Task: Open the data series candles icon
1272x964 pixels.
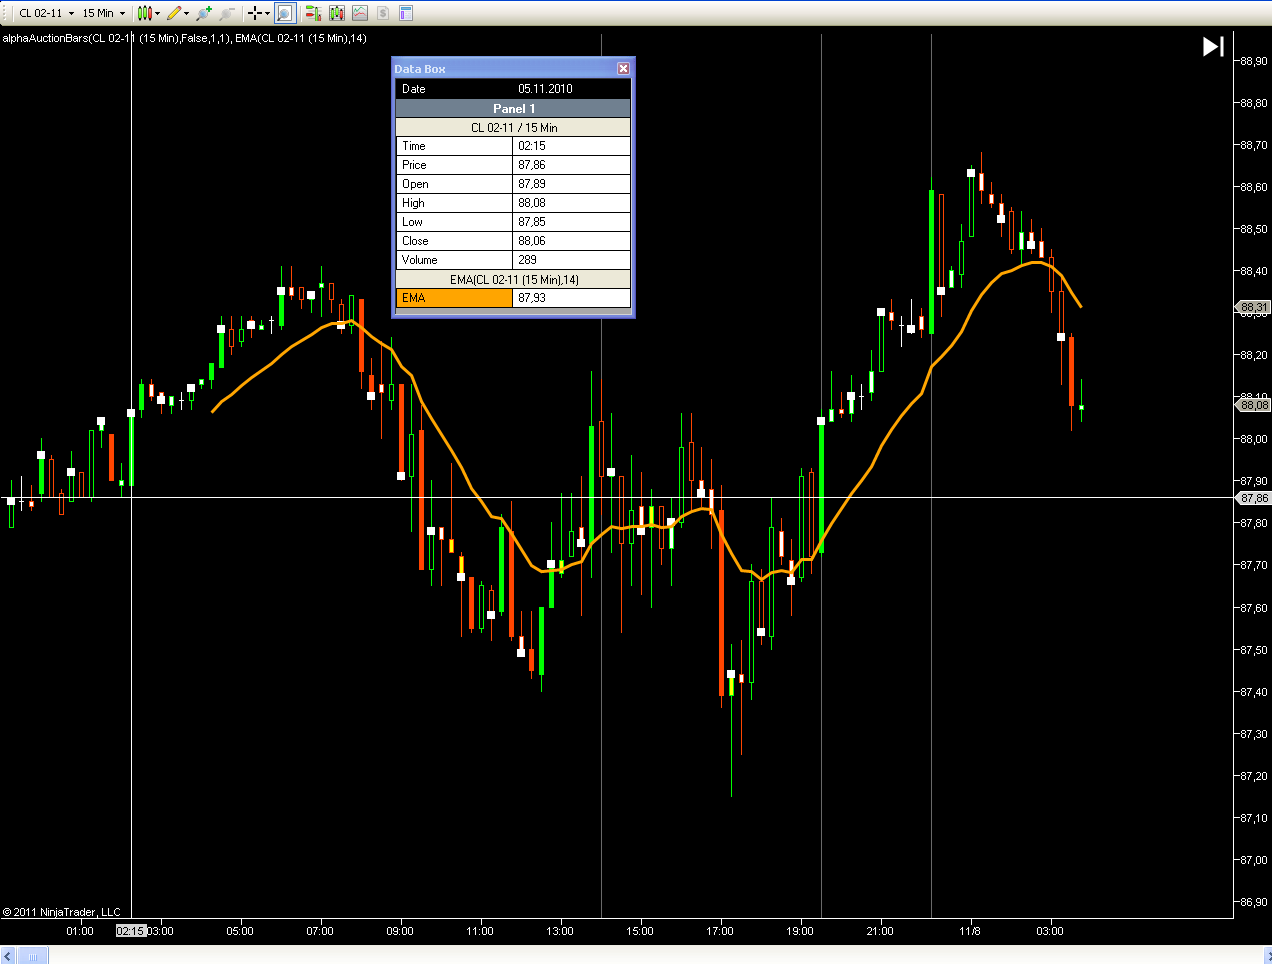Action: coord(337,13)
